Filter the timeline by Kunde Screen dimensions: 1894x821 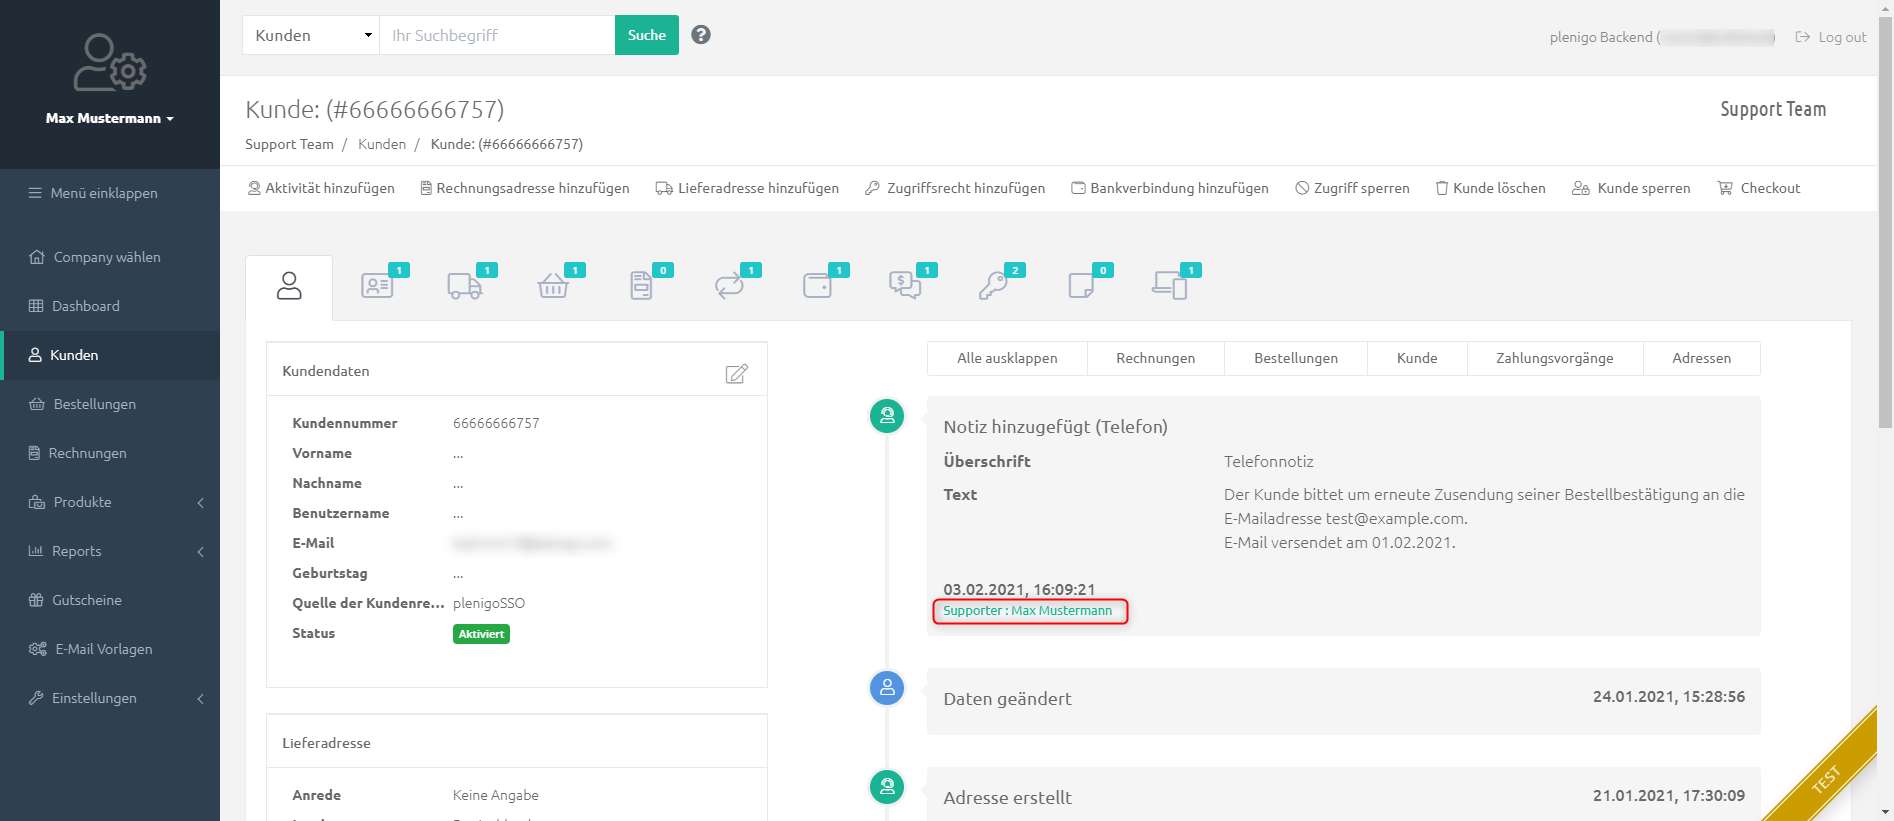click(x=1417, y=358)
